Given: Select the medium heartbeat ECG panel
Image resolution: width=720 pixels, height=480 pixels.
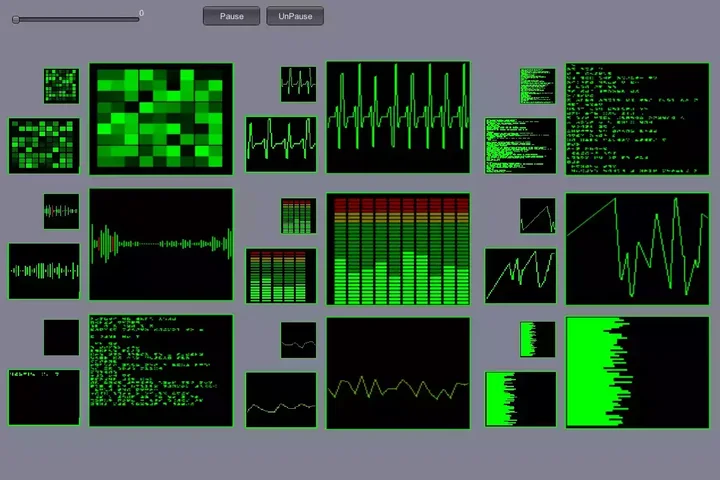Looking at the screenshot, I should click(x=281, y=144).
